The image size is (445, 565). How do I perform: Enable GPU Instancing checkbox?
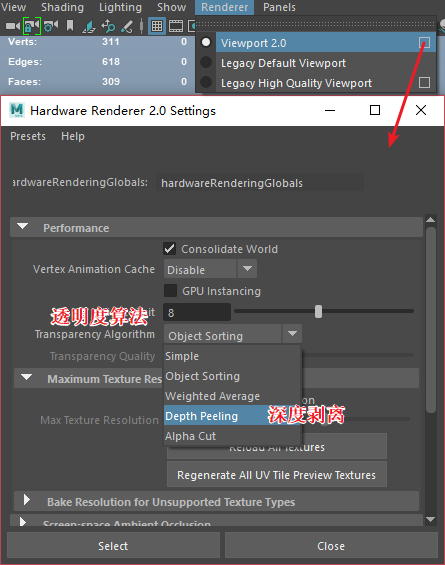(170, 290)
